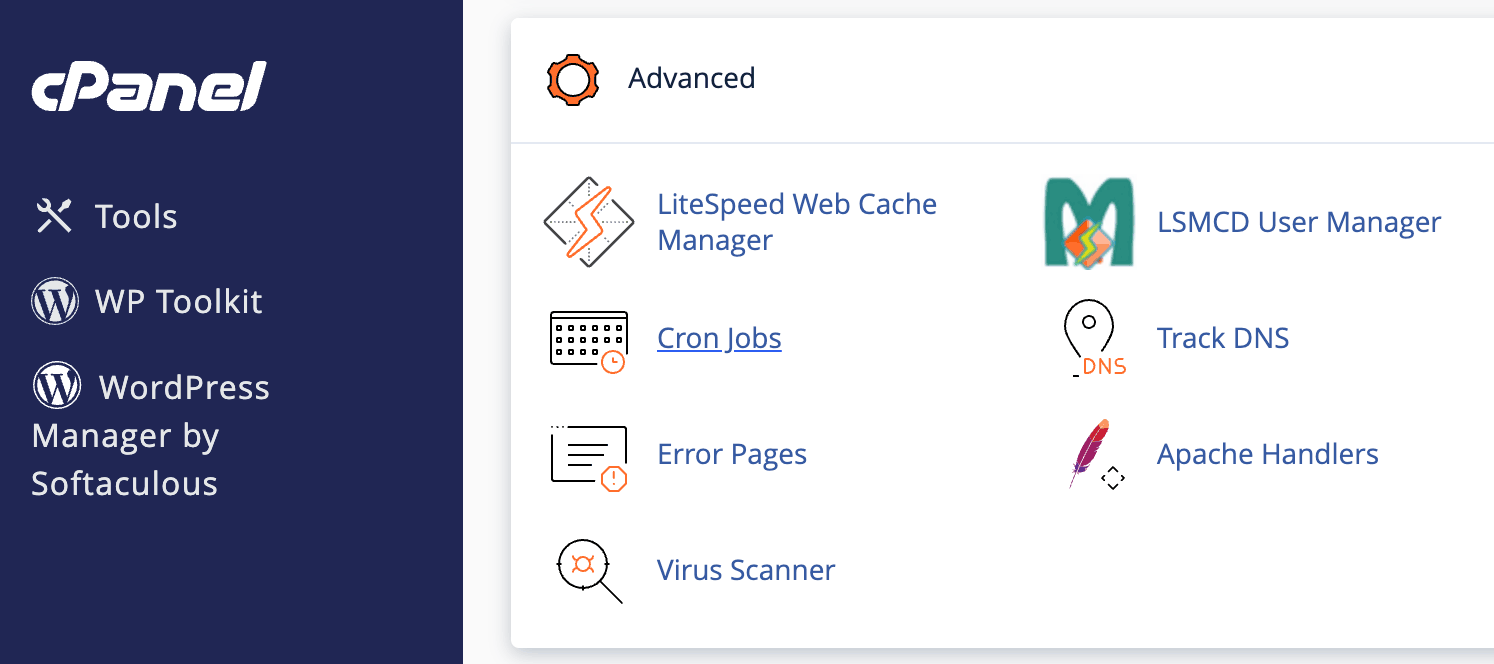This screenshot has height=664, width=1494.
Task: Click the WordPress Manager by Softaculous icon
Action: click(56, 386)
